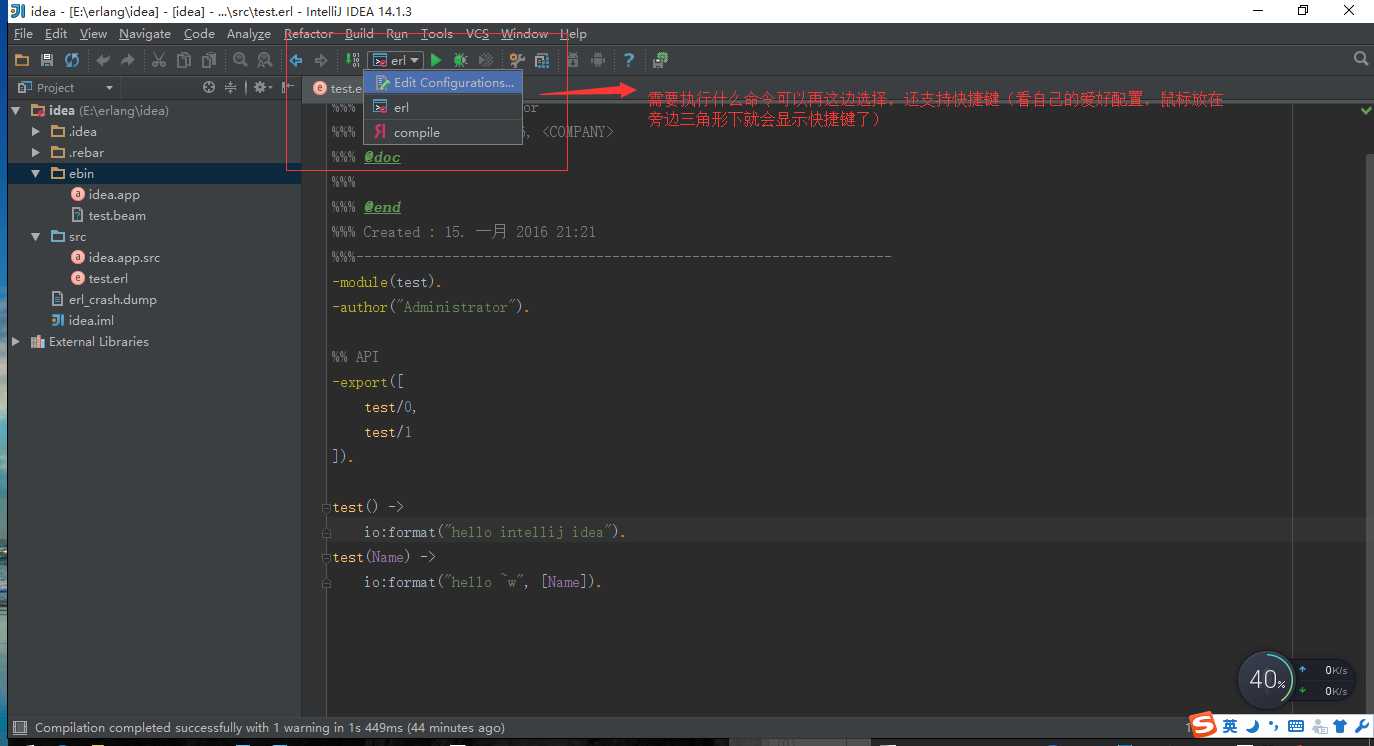Click the Run with Coverage icon

click(486, 61)
